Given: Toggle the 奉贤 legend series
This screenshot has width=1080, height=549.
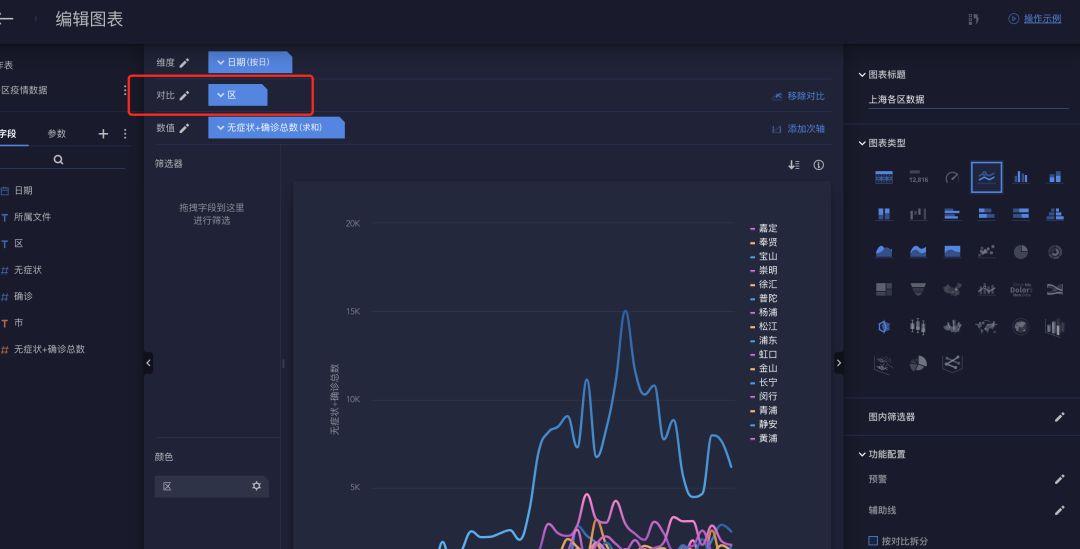Looking at the screenshot, I should [764, 242].
